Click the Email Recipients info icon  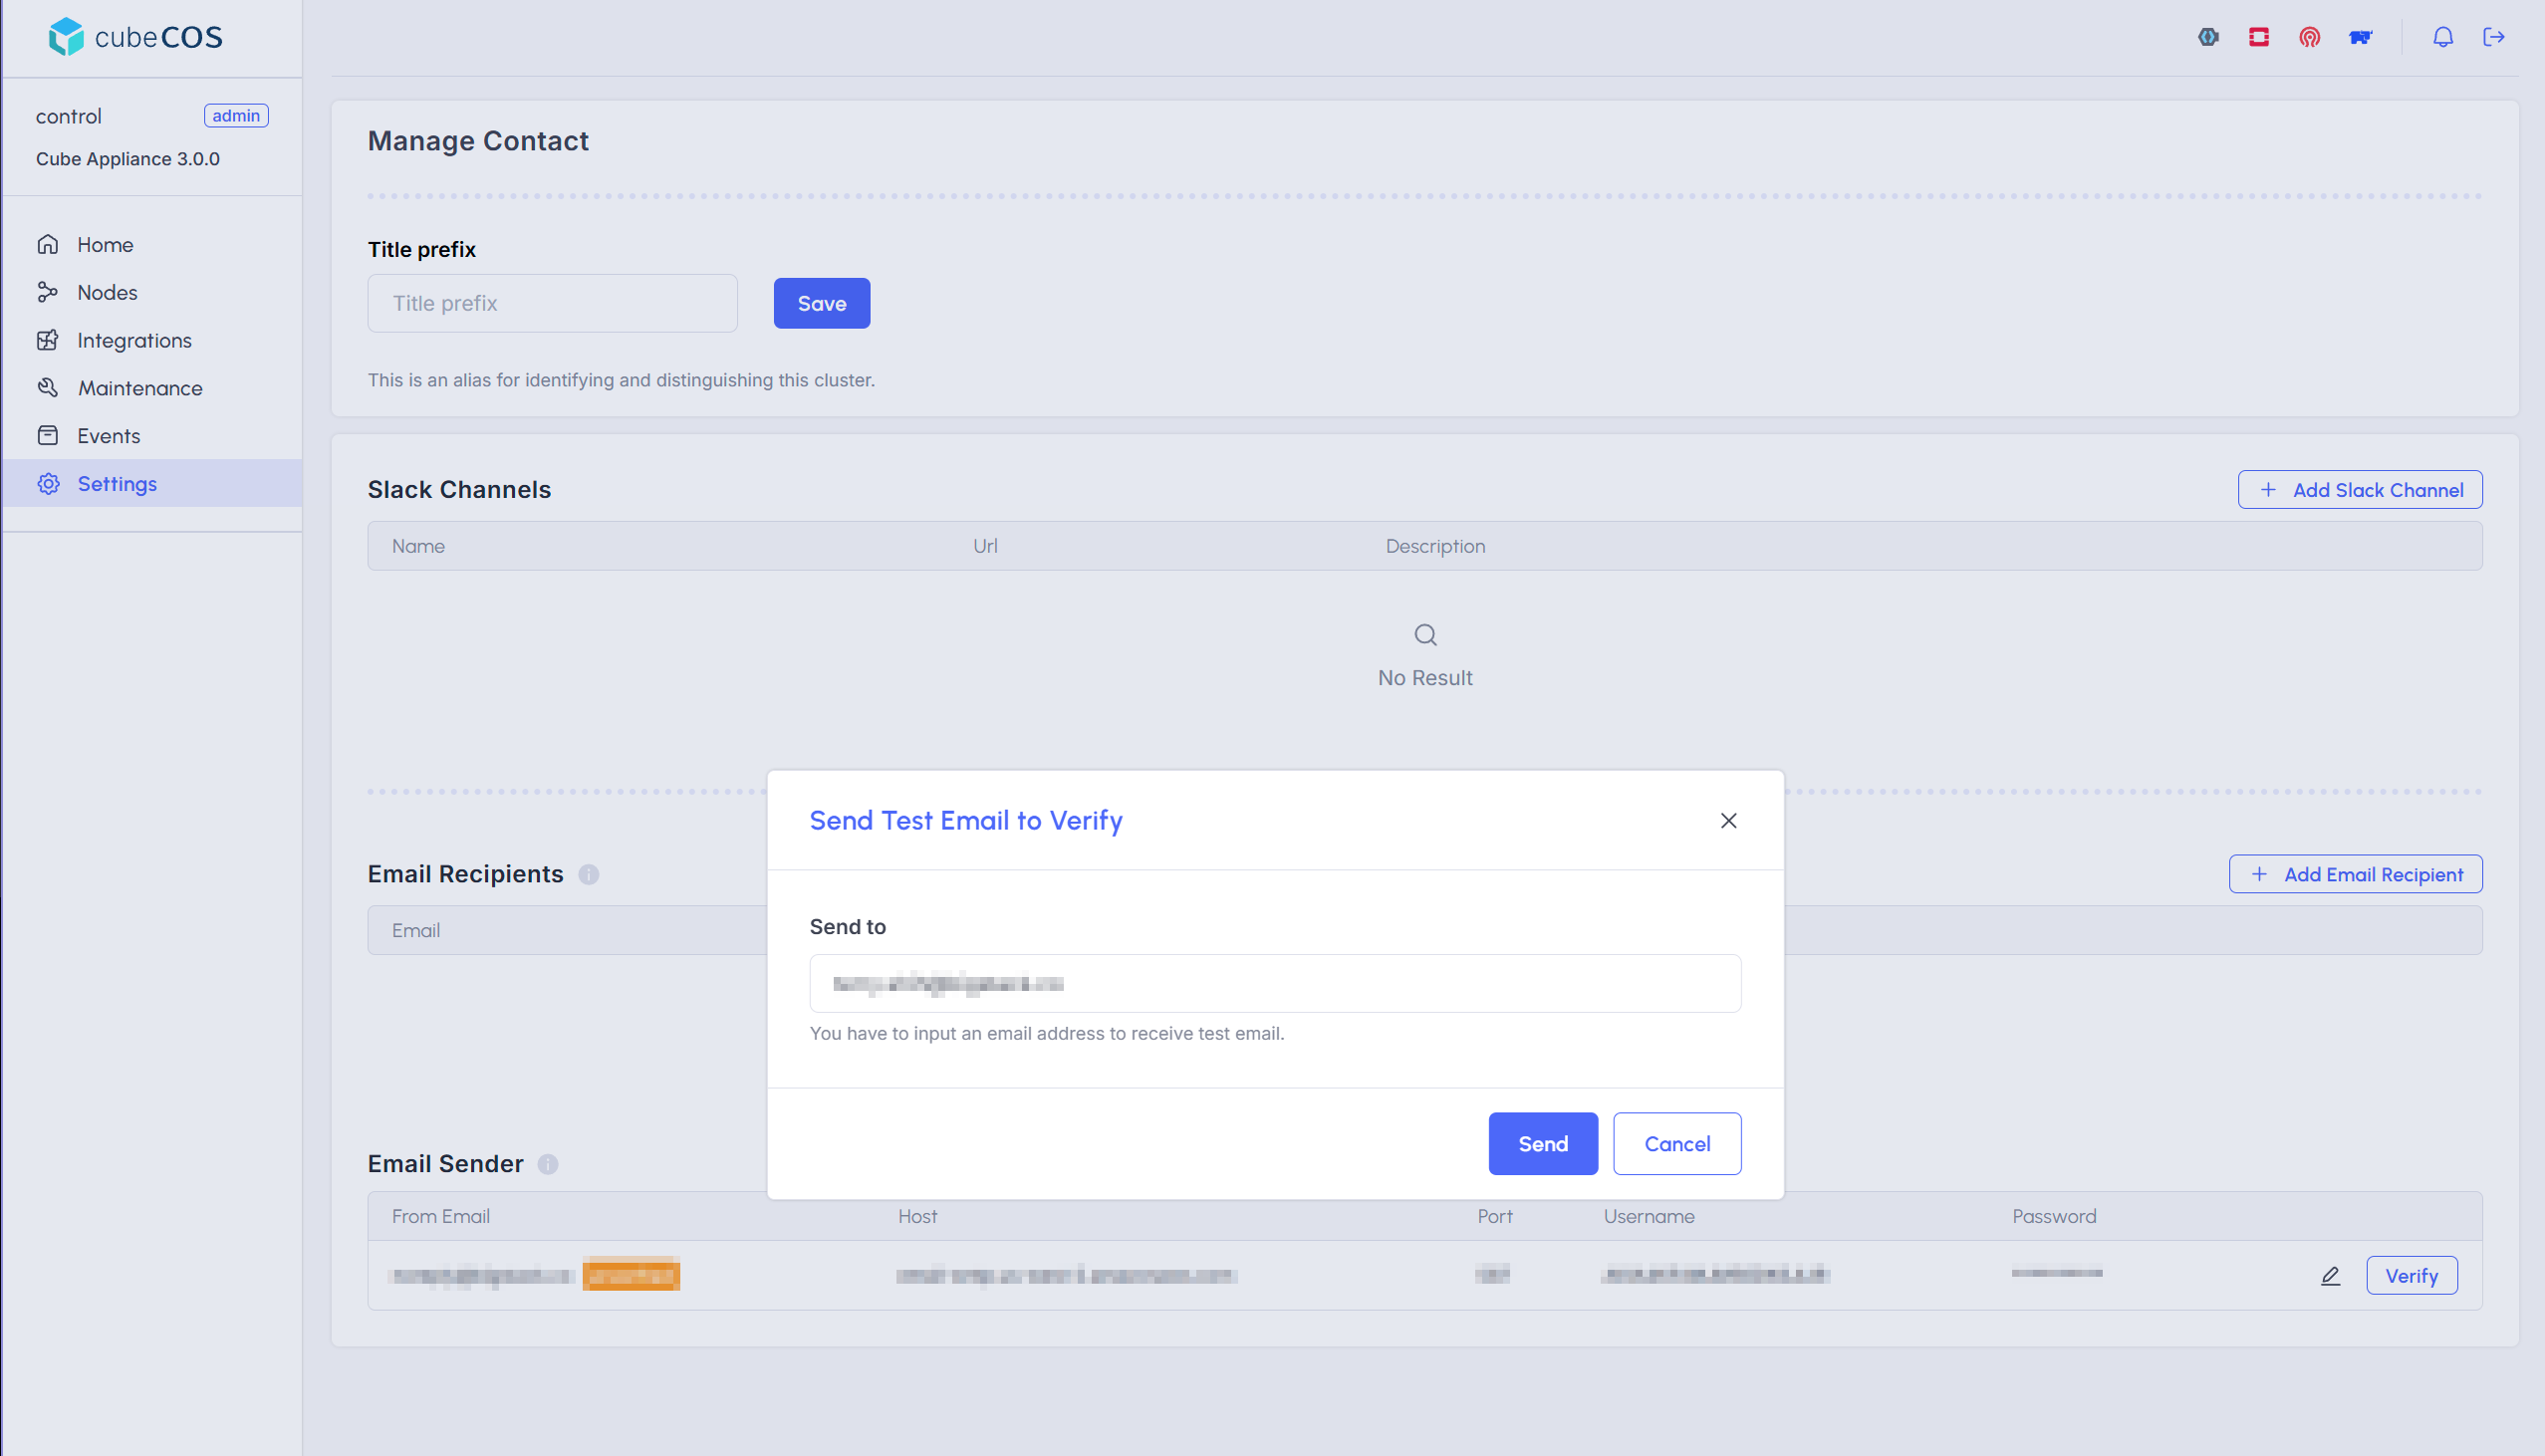[x=588, y=875]
